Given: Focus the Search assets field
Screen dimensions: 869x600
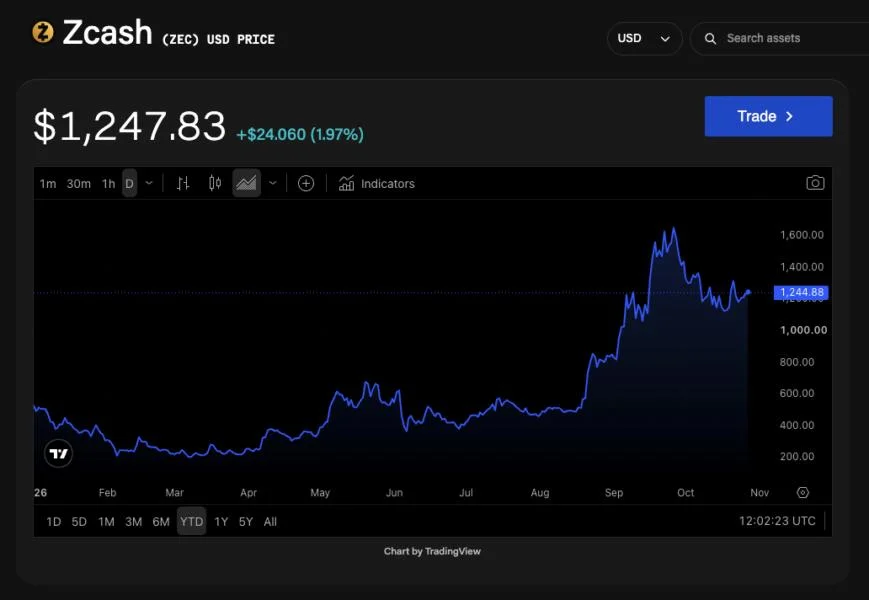Looking at the screenshot, I should coord(779,38).
